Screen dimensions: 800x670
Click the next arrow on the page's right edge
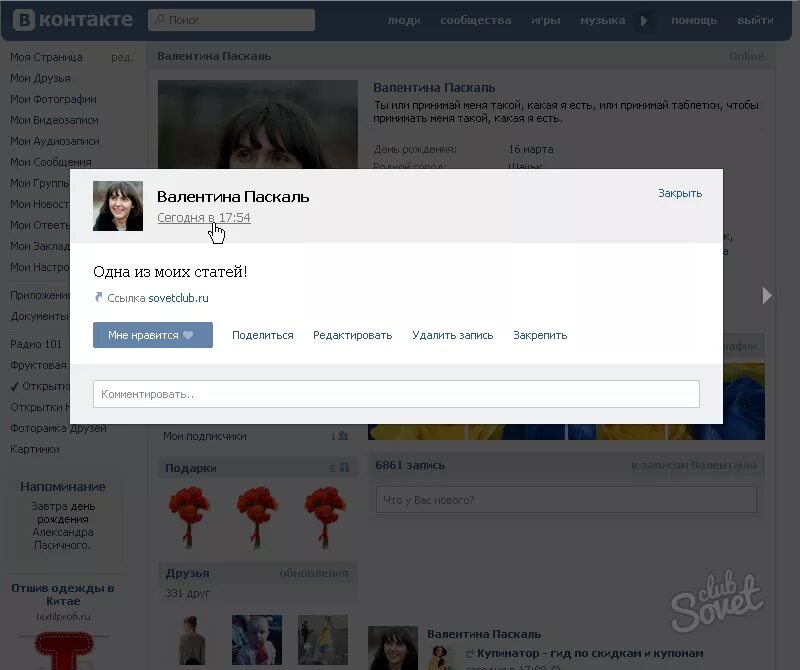(767, 295)
